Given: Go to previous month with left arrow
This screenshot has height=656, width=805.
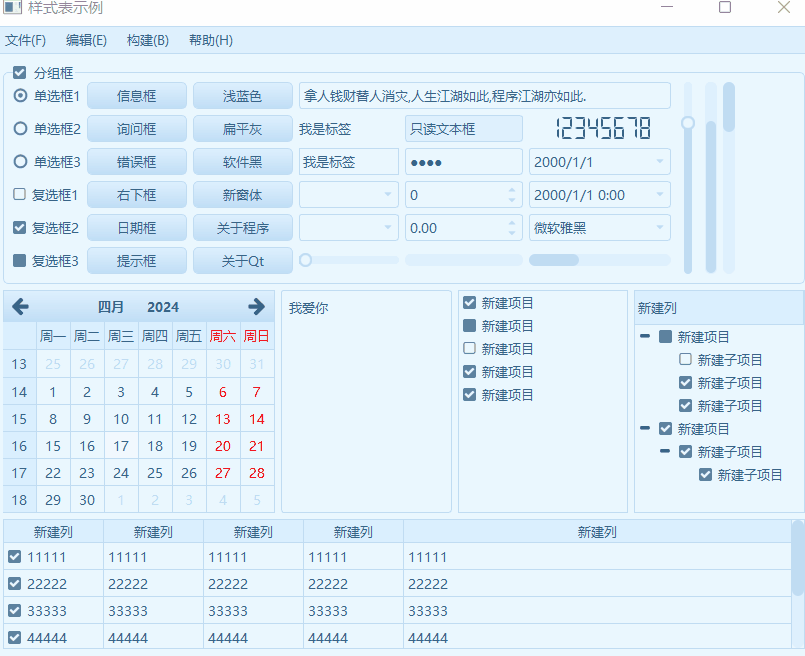Looking at the screenshot, I should (21, 306).
